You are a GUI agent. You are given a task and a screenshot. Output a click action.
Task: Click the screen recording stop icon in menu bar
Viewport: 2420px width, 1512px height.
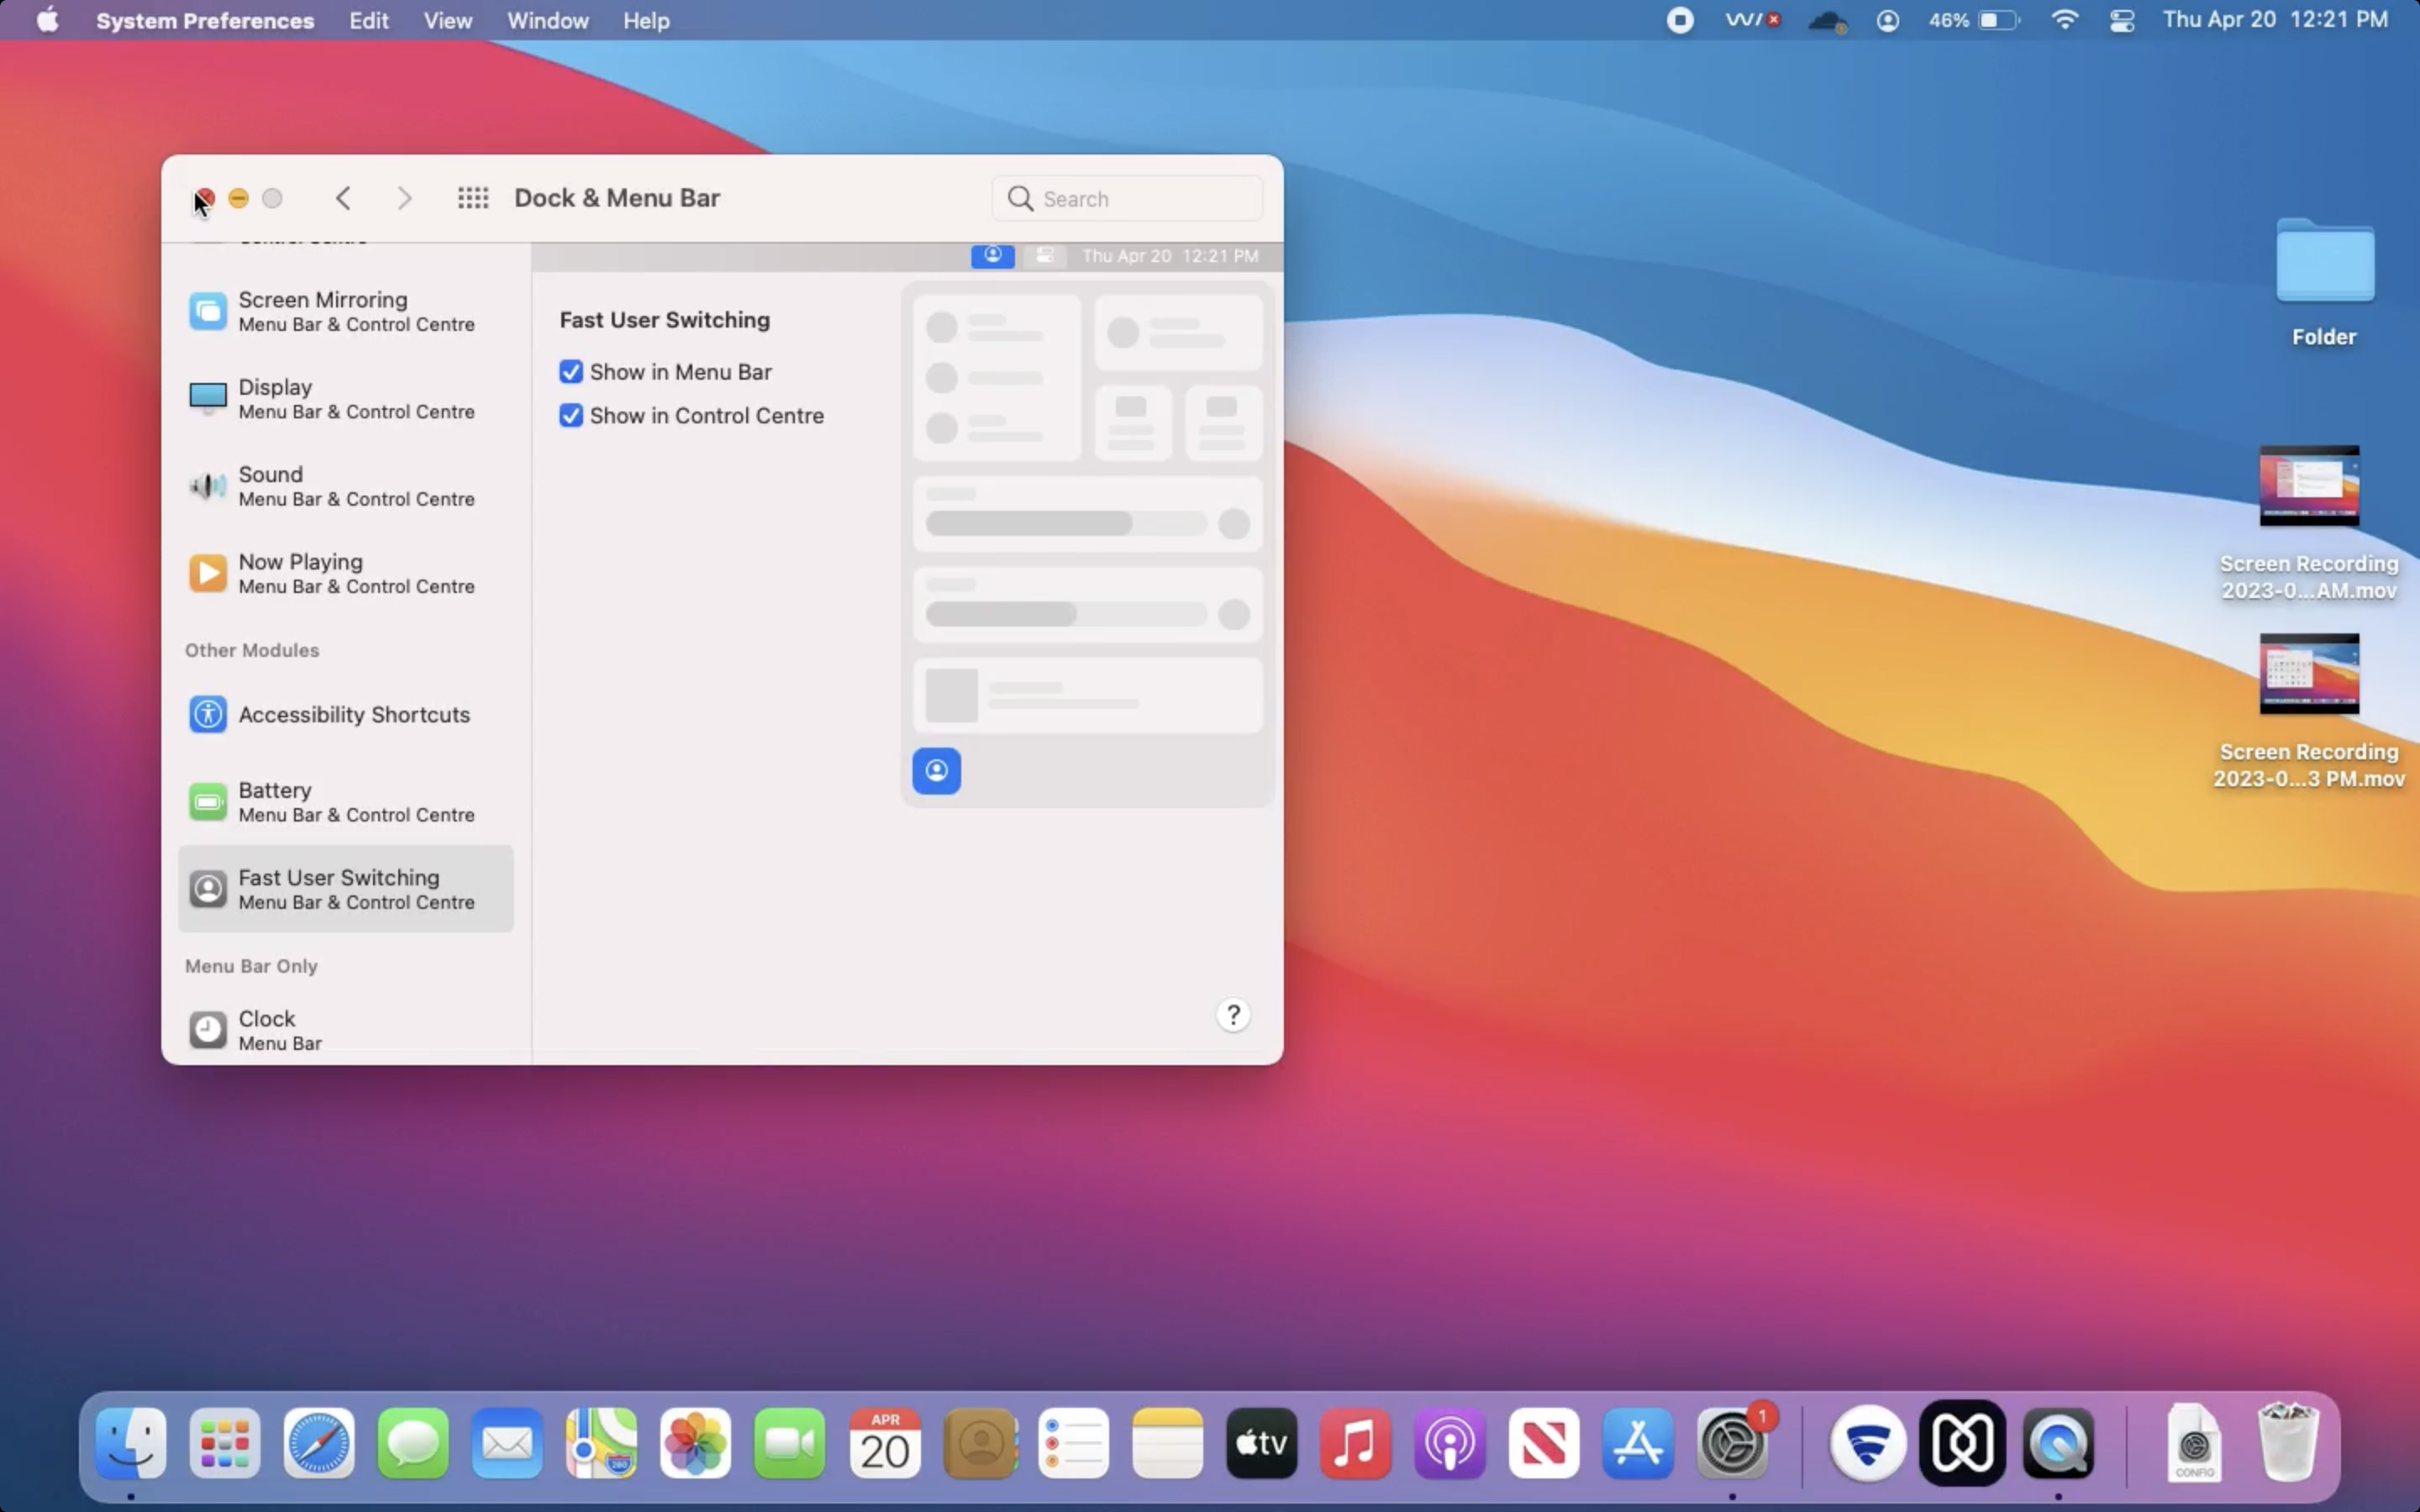click(1680, 20)
